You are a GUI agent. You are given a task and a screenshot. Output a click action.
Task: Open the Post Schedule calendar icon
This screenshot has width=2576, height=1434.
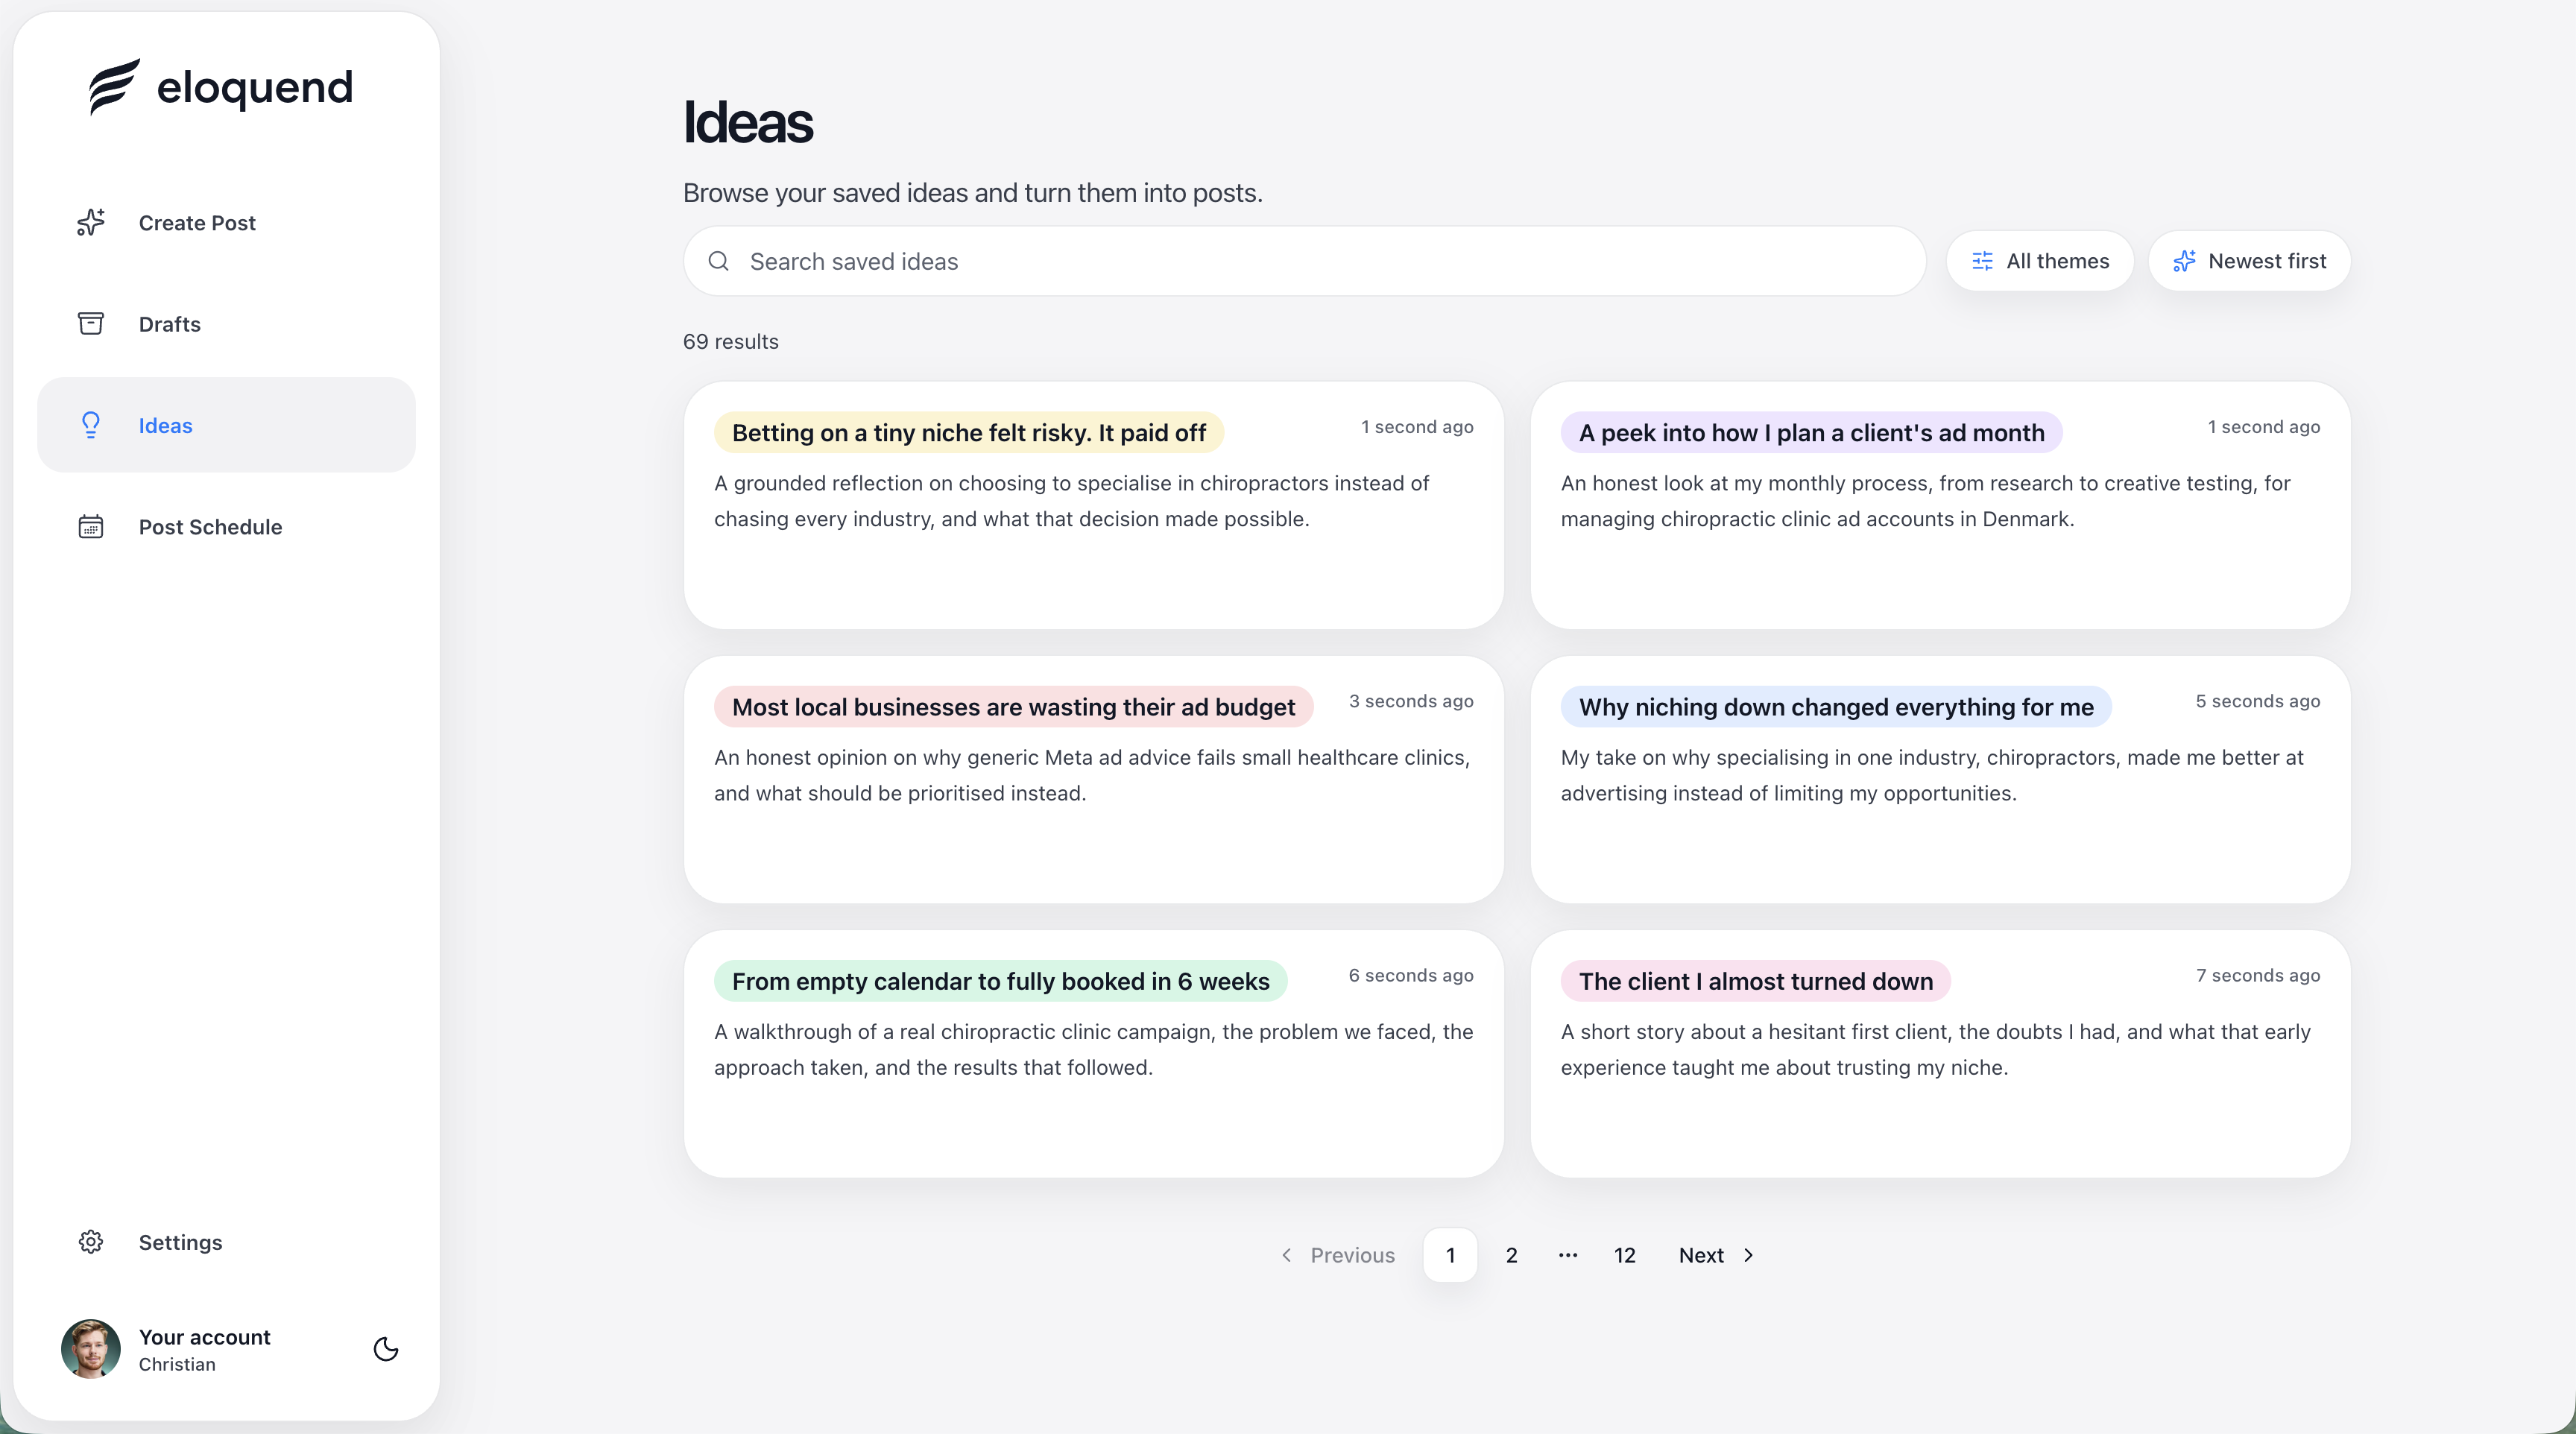[91, 526]
